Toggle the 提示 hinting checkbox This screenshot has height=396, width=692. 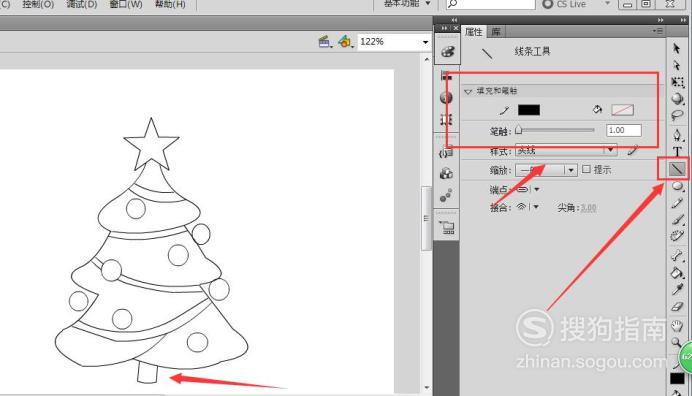(x=586, y=169)
